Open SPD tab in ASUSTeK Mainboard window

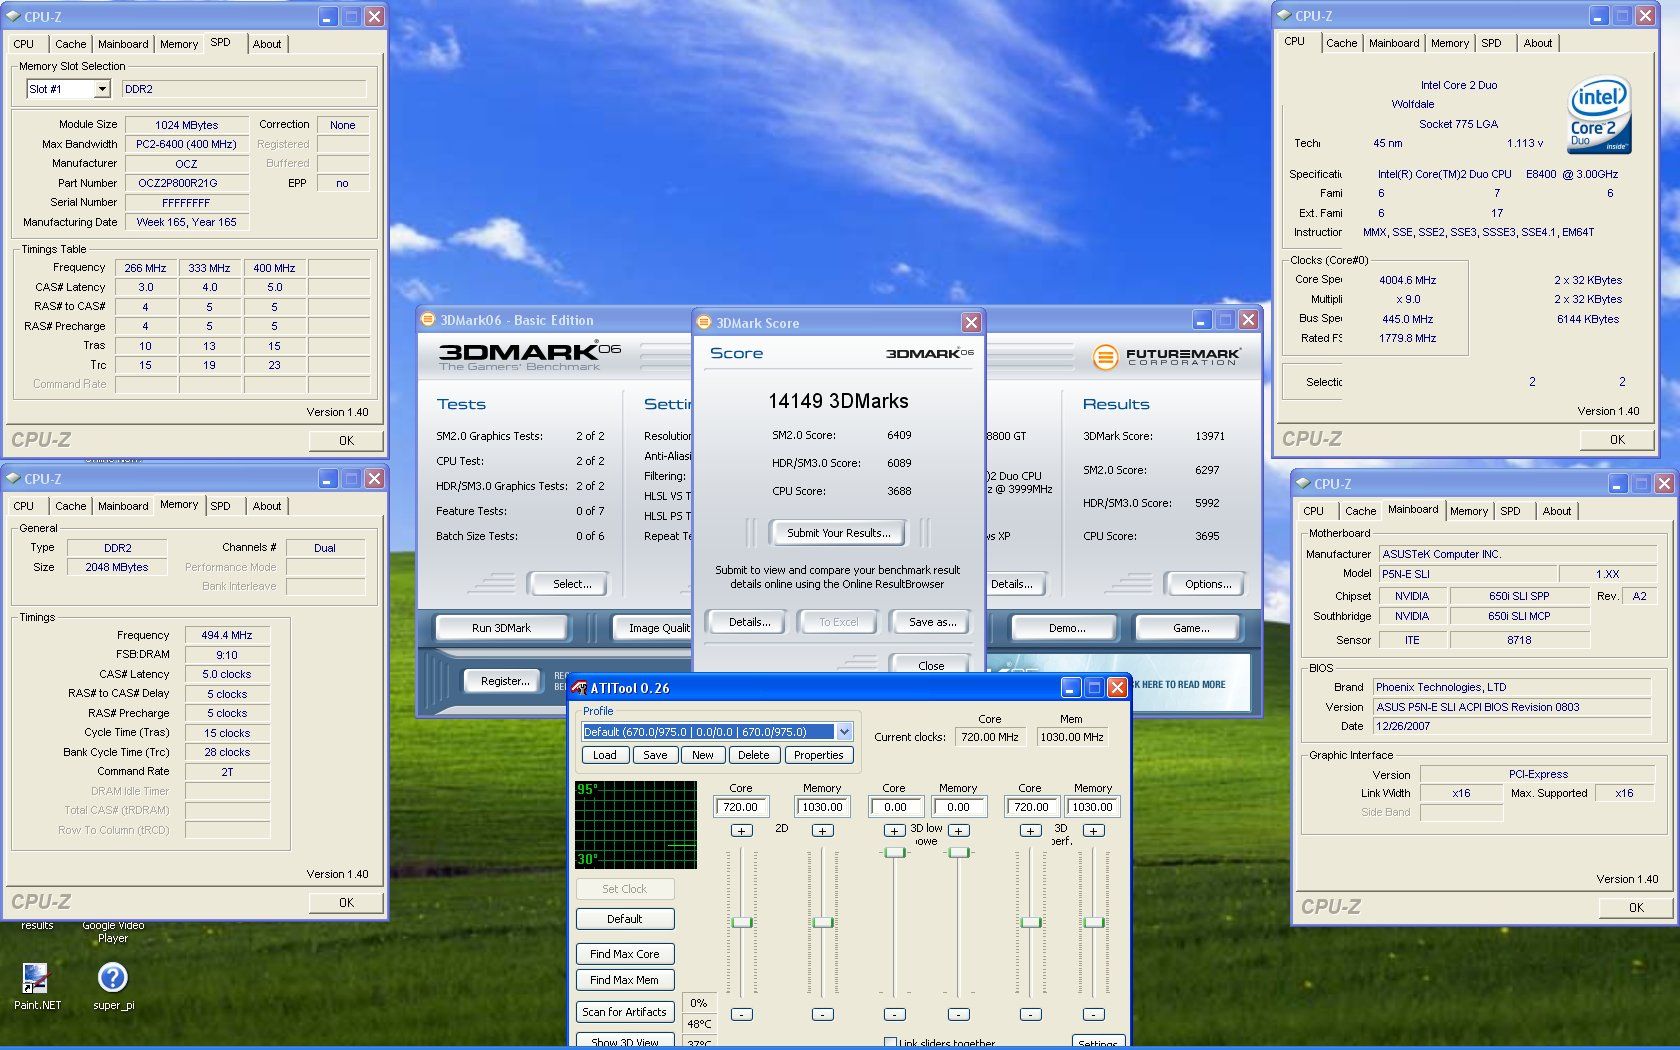[1510, 511]
